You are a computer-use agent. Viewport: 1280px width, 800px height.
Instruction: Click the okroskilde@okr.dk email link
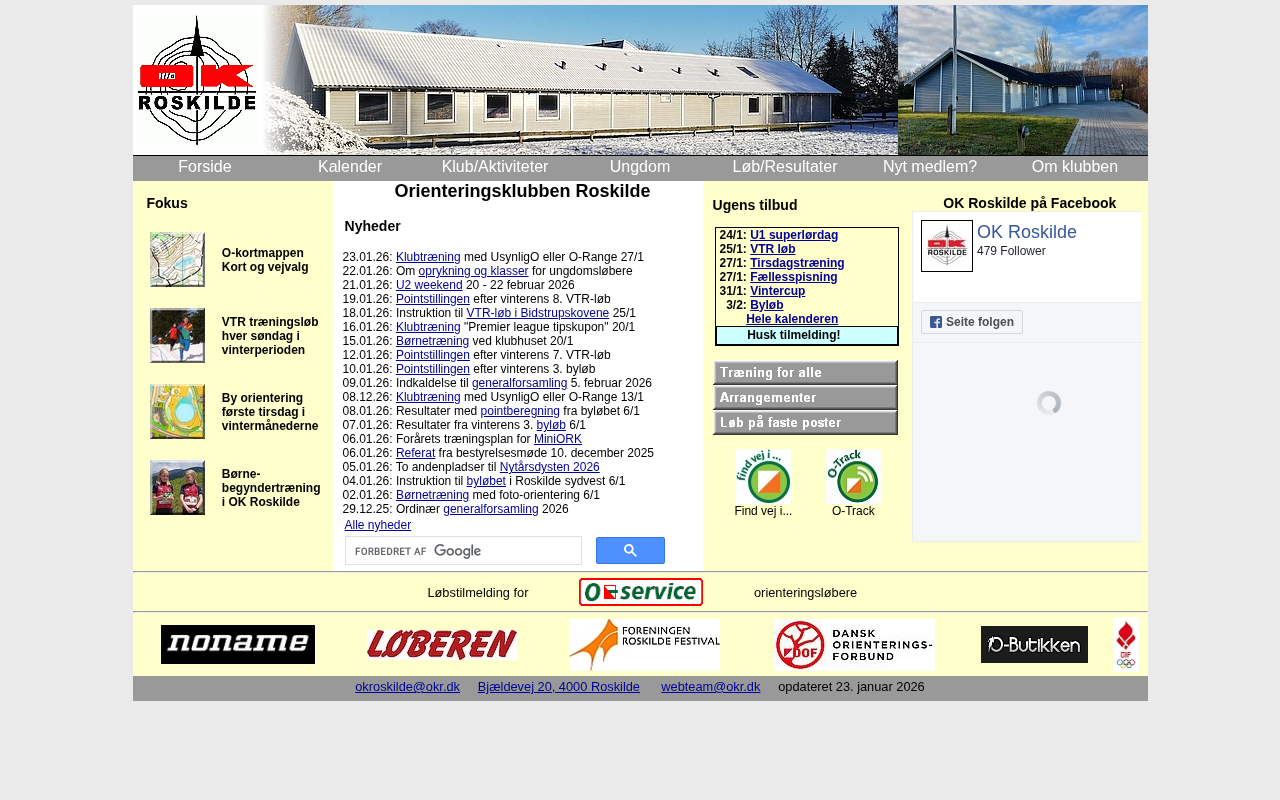[407, 687]
